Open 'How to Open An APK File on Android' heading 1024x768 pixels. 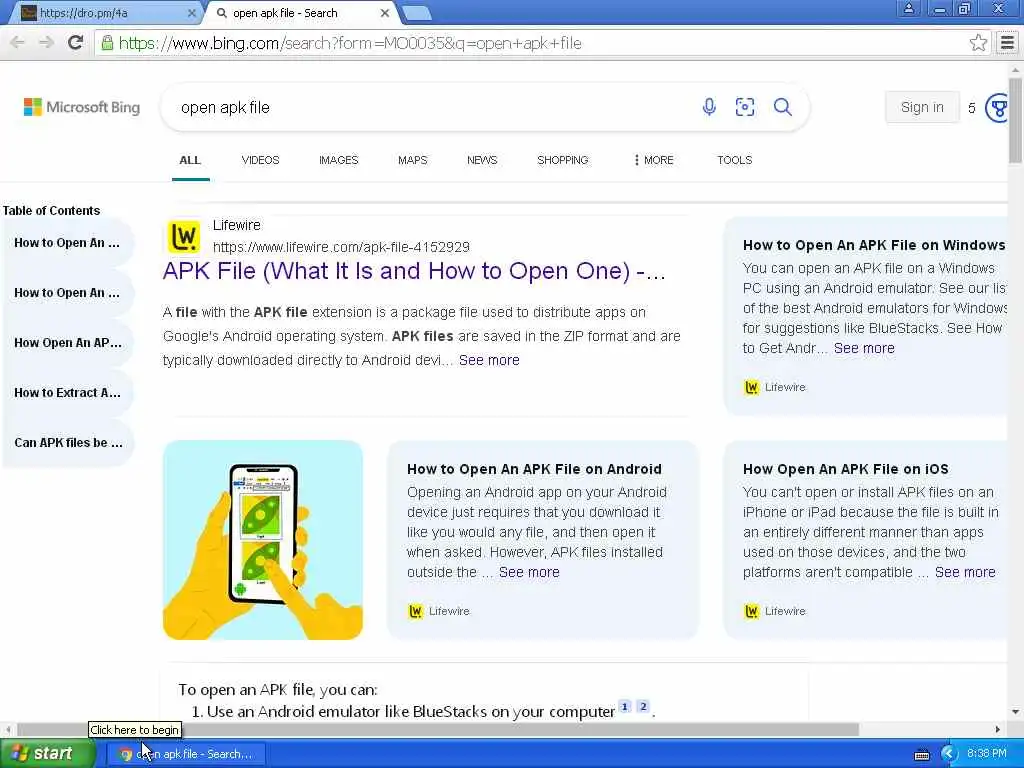tap(534, 469)
